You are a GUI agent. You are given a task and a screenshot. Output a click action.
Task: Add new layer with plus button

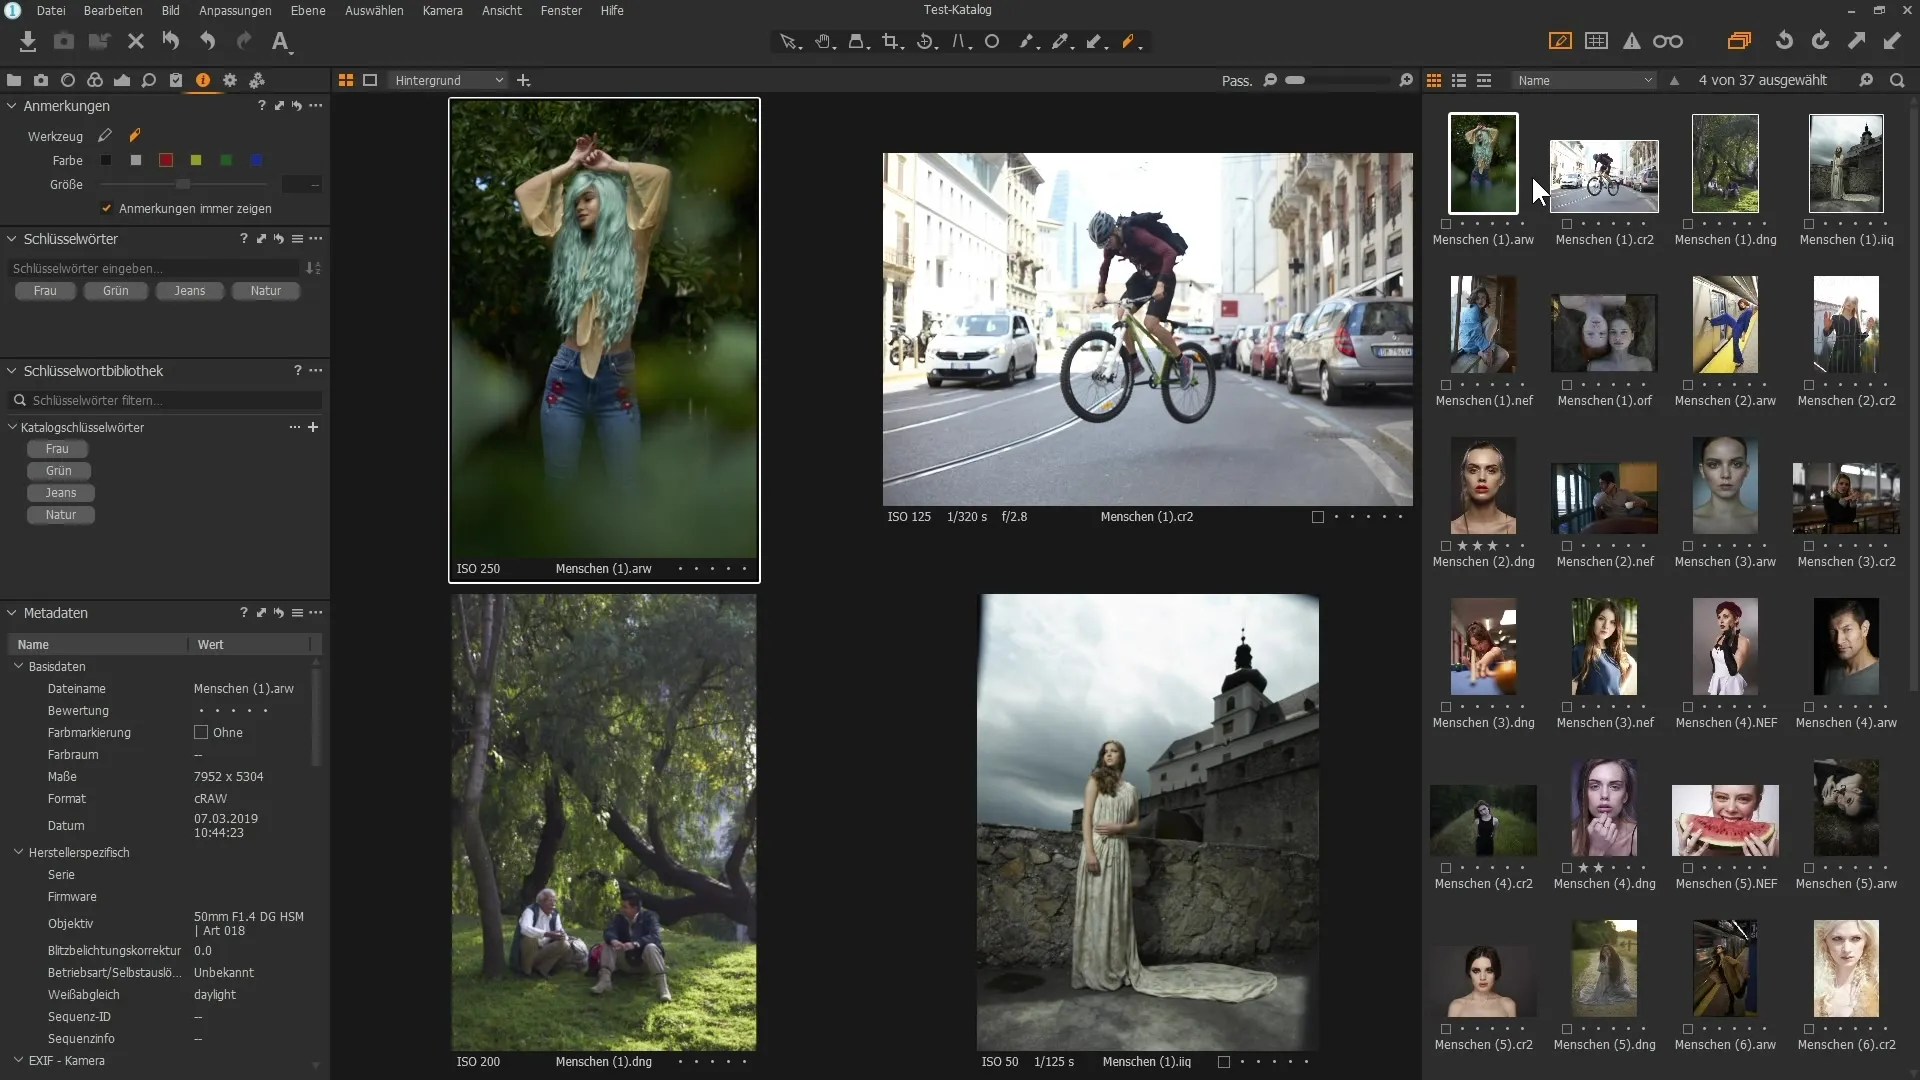tap(523, 80)
